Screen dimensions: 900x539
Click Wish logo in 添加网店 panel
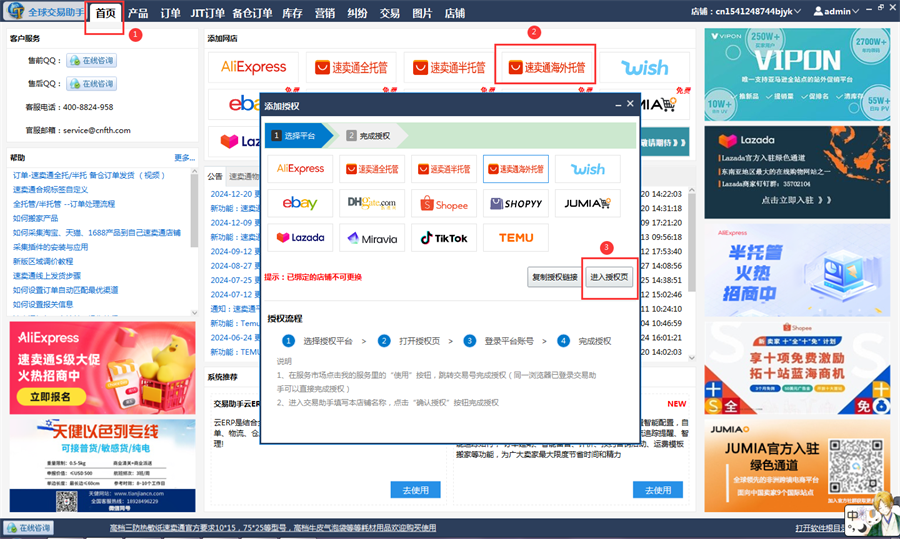pos(645,67)
